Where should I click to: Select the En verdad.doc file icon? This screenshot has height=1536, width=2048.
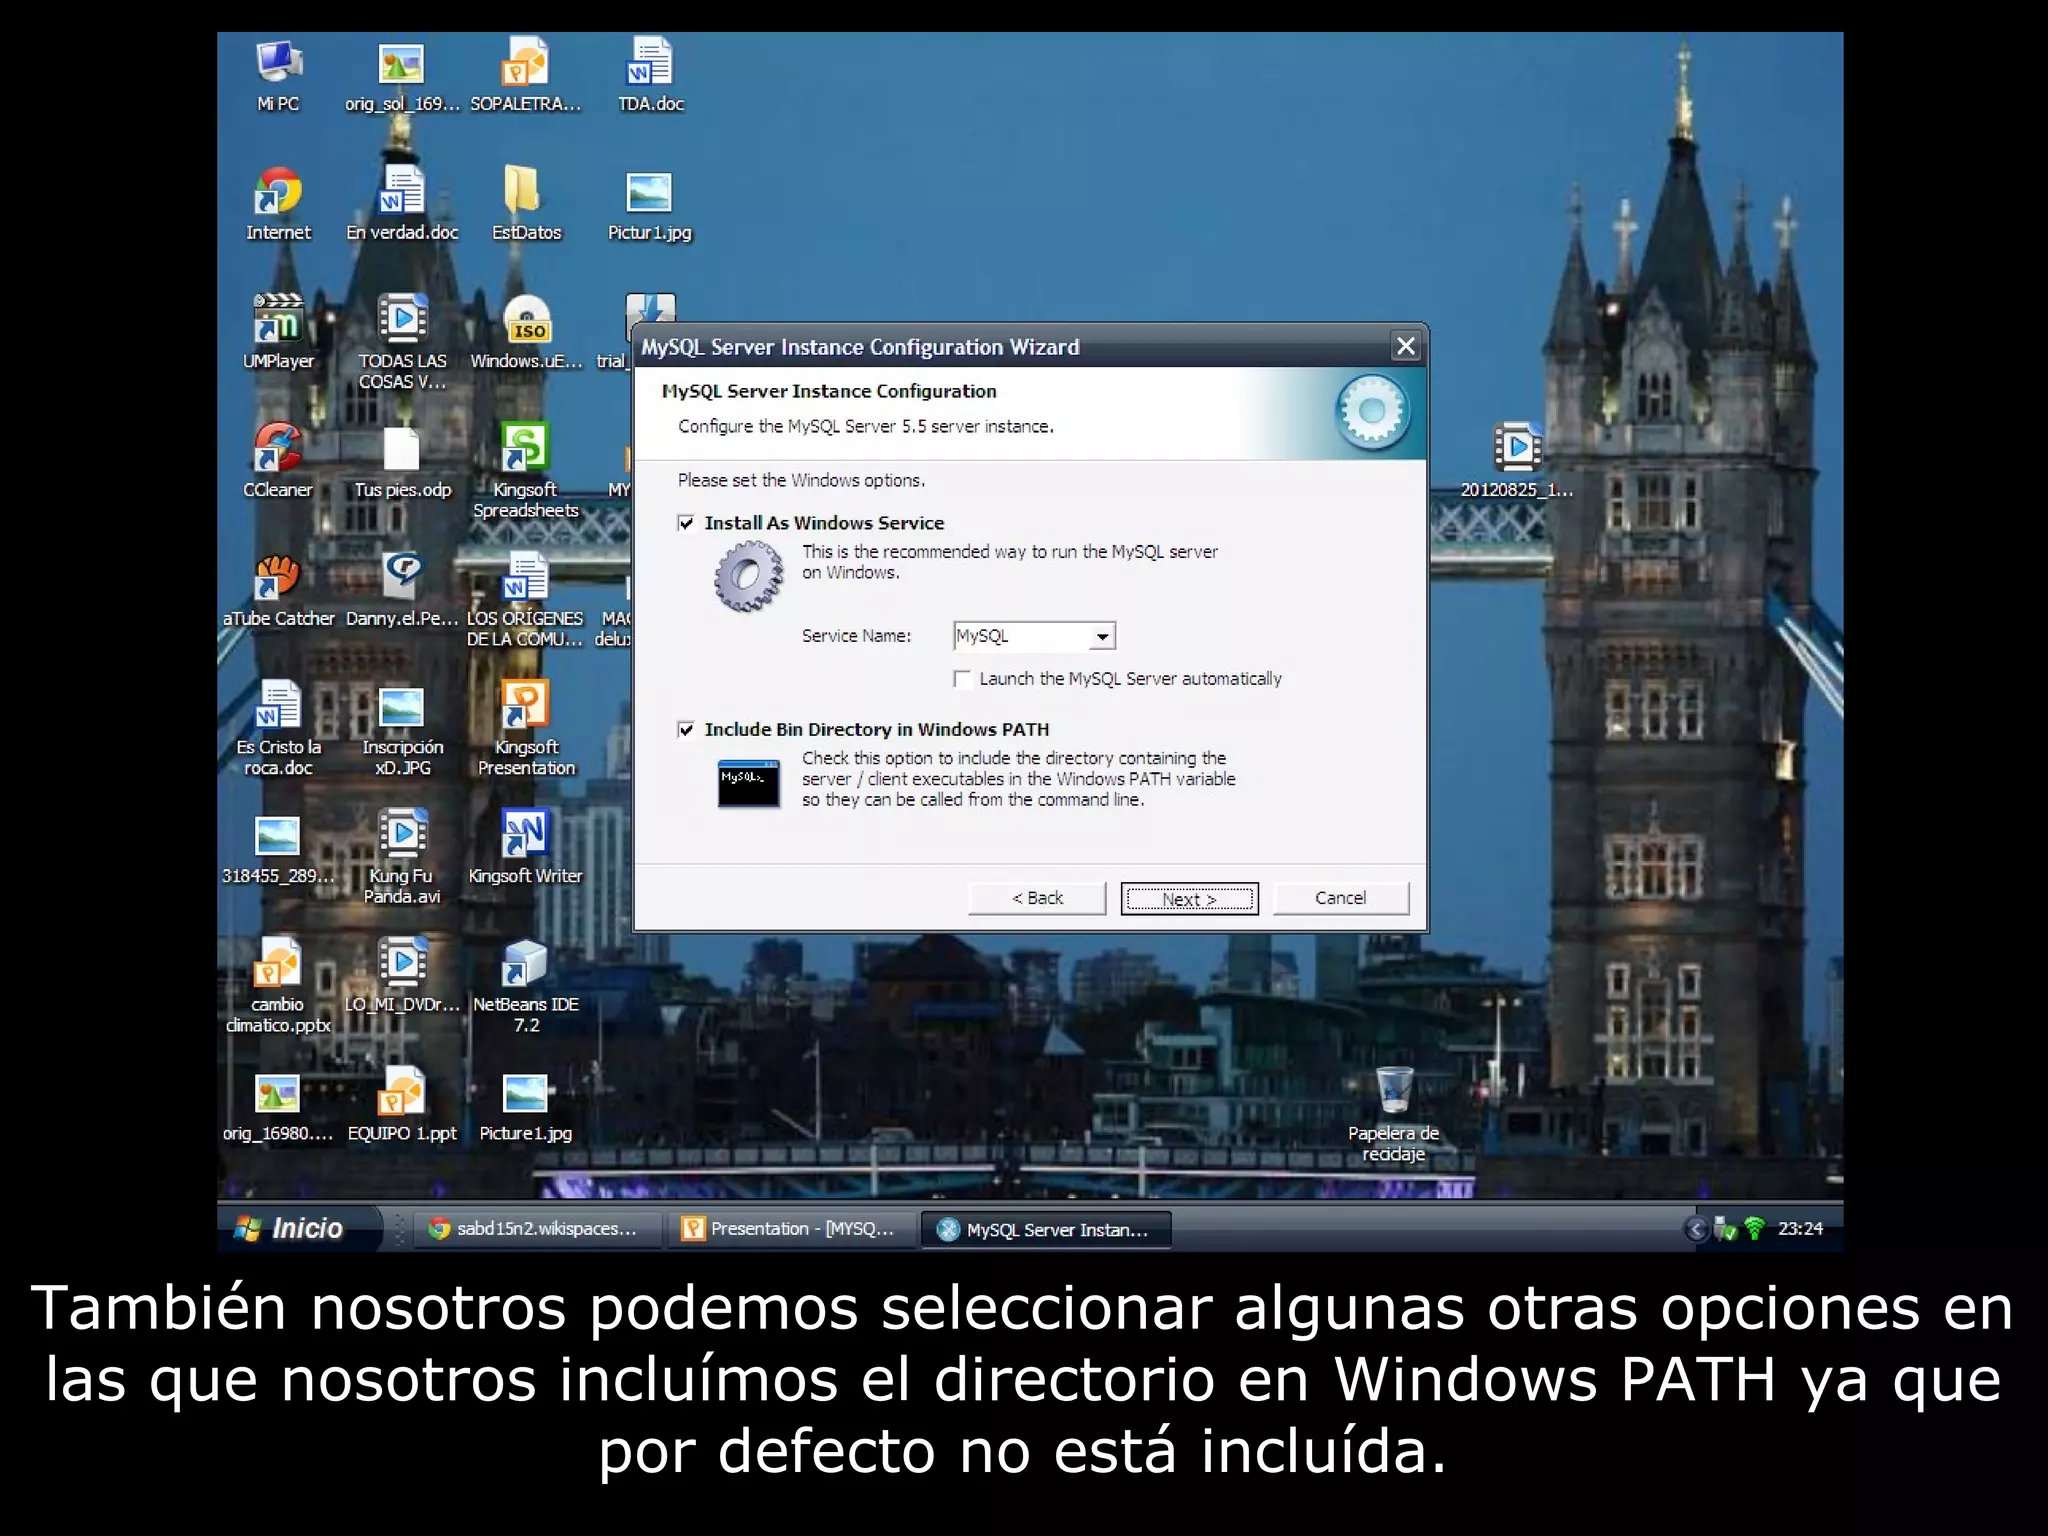402,205
